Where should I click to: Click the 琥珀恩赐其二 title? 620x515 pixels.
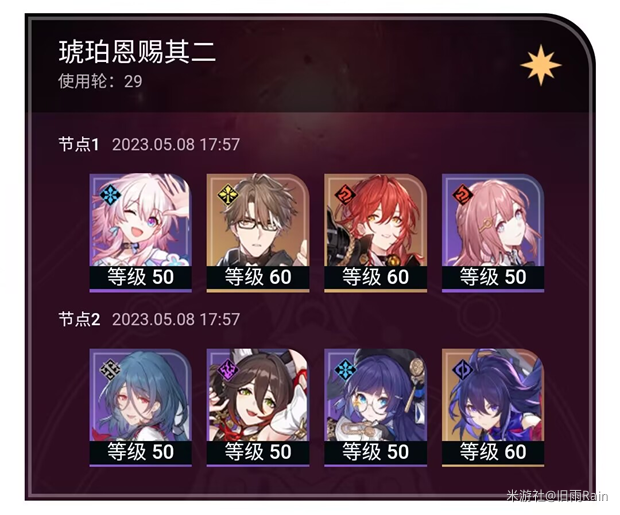coord(137,52)
